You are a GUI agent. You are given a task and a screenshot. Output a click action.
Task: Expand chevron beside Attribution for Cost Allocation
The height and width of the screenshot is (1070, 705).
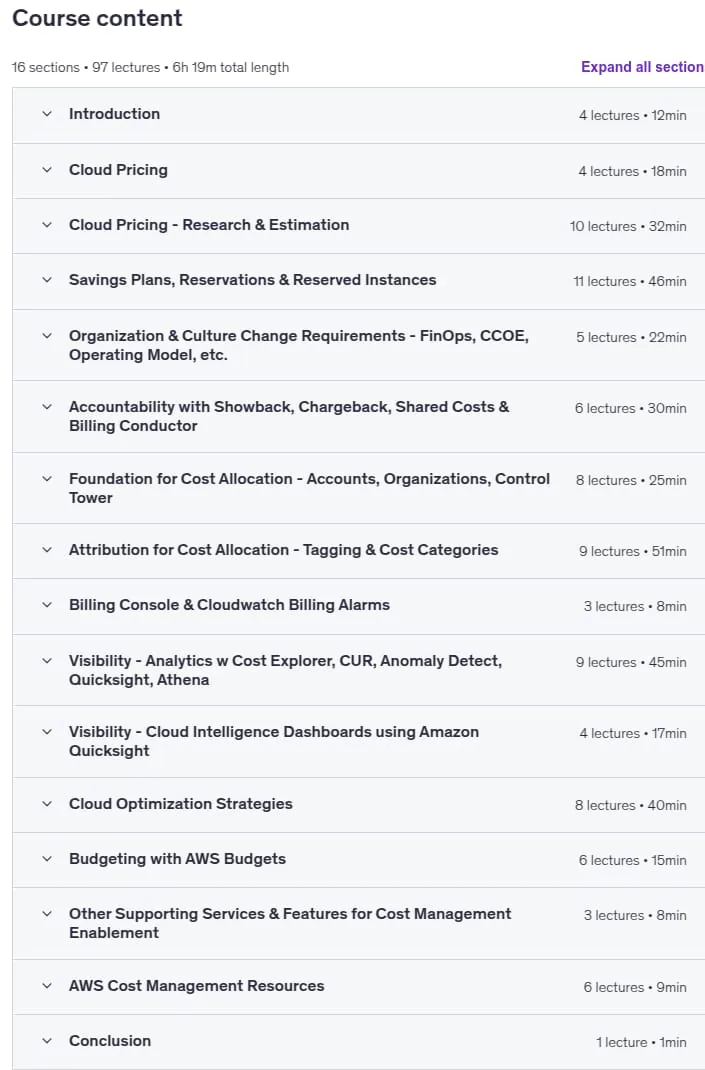click(x=47, y=550)
